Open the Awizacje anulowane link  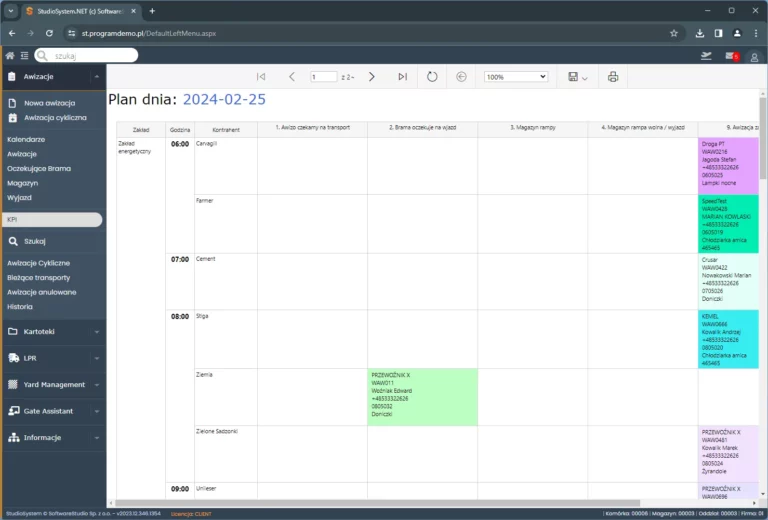[x=42, y=292]
